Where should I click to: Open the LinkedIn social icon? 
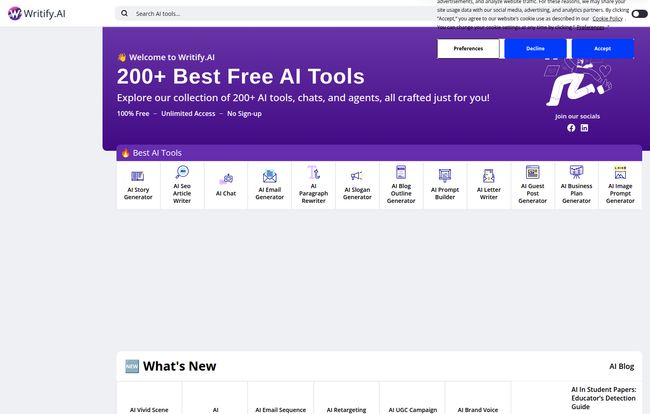584,128
